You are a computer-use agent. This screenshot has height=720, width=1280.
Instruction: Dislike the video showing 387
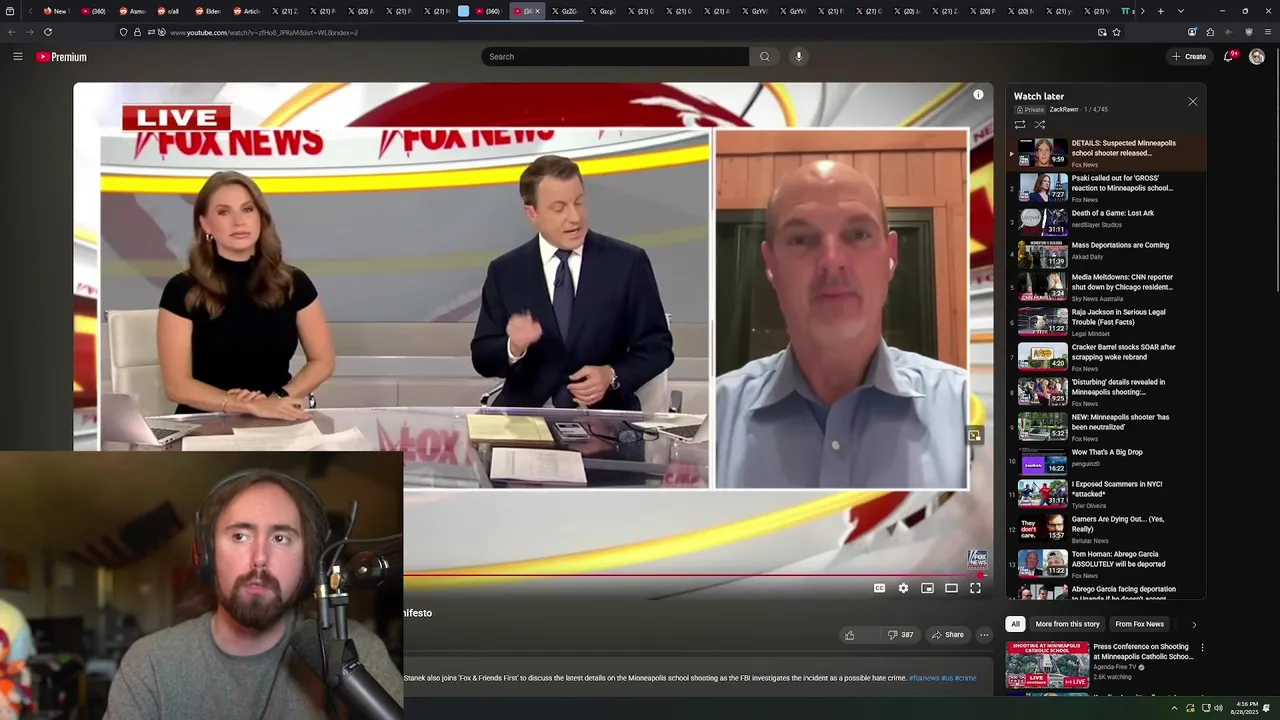pyautogui.click(x=900, y=635)
